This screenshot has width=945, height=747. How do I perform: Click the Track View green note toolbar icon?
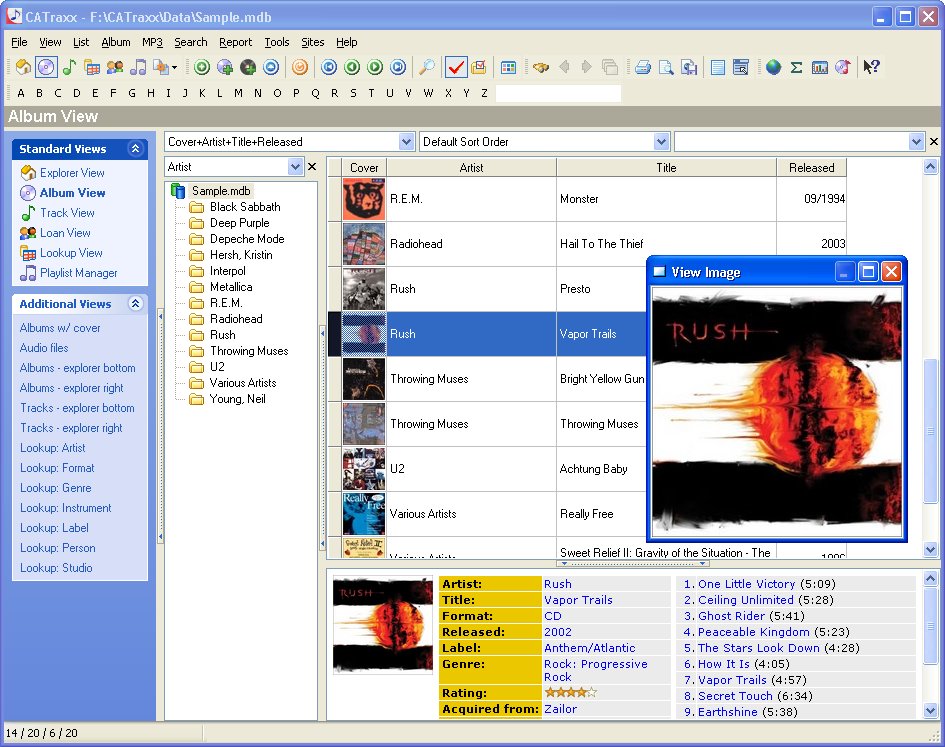click(69, 67)
